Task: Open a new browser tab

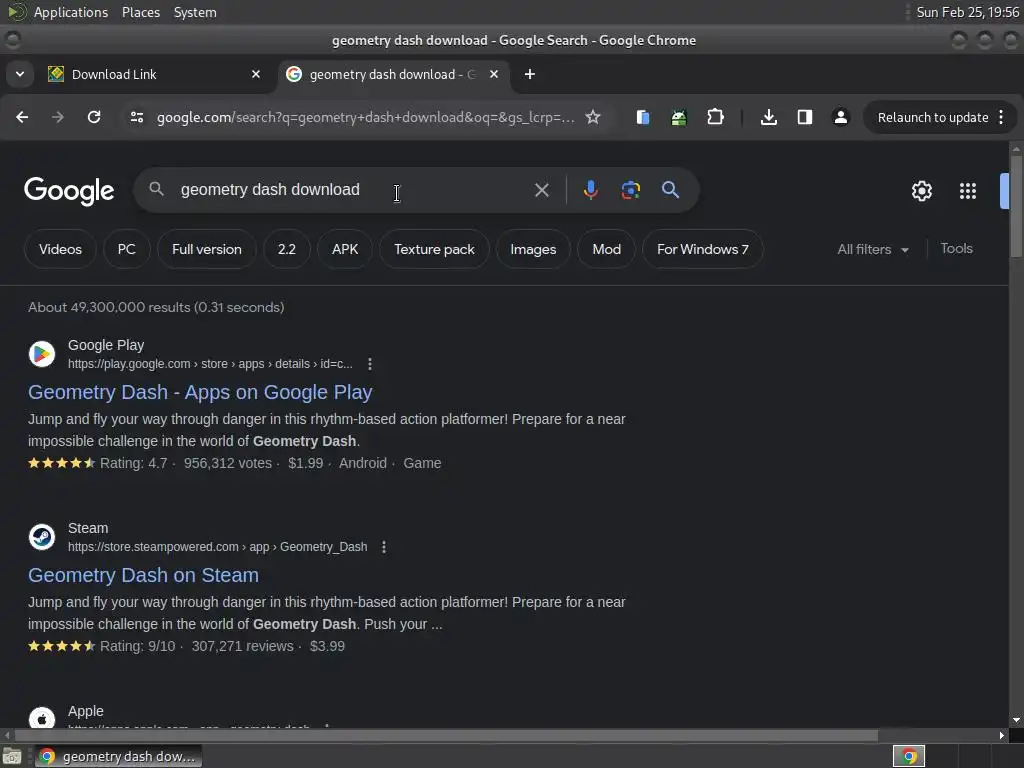Action: tap(530, 74)
